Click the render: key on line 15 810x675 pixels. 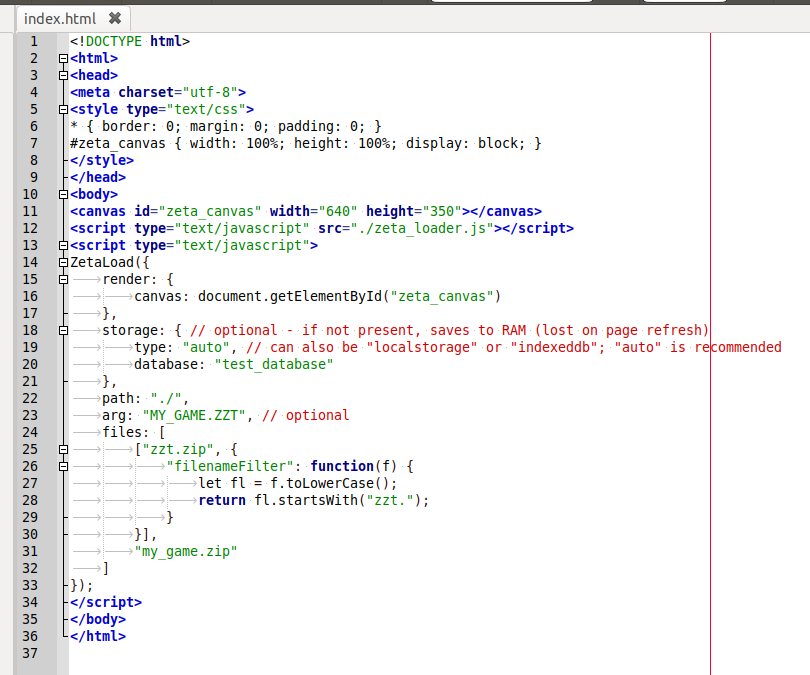coord(130,279)
